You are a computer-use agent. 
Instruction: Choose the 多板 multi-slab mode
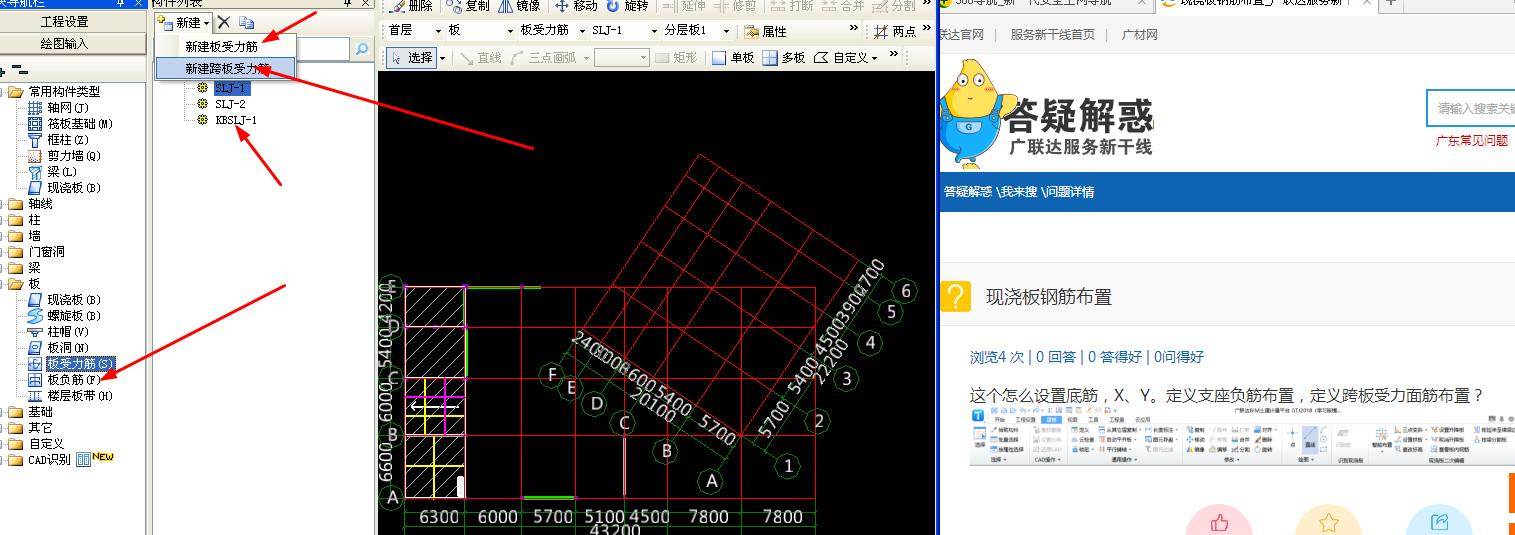click(784, 58)
